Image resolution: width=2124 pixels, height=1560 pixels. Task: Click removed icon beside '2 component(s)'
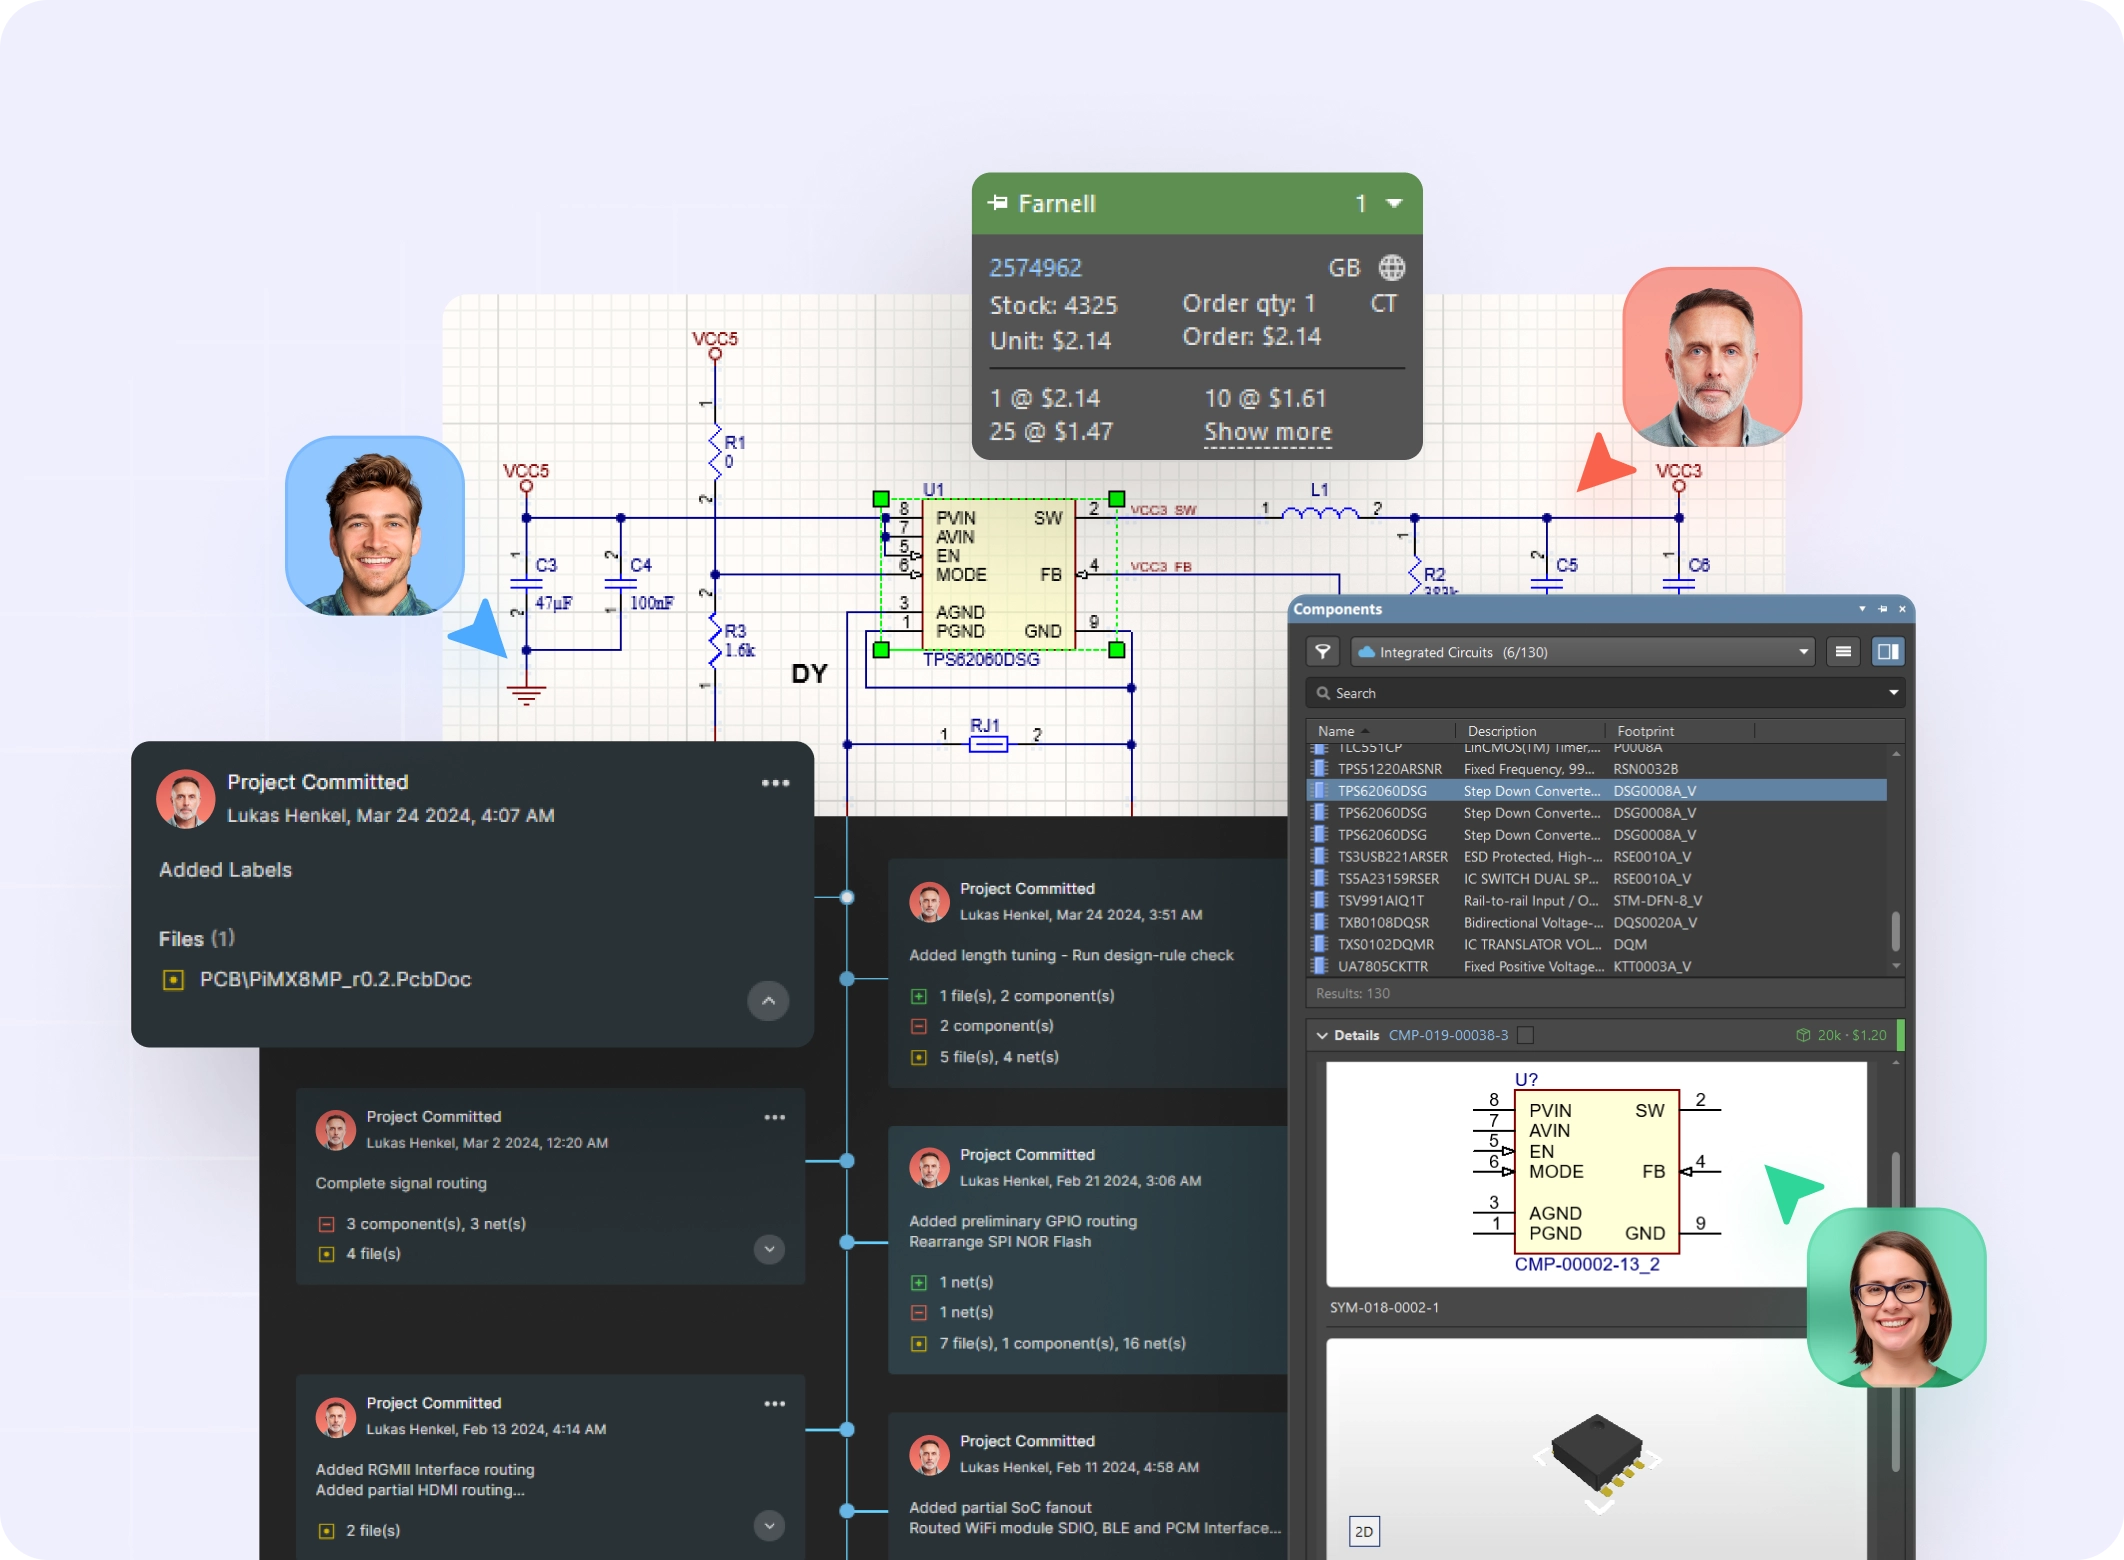coord(919,1026)
